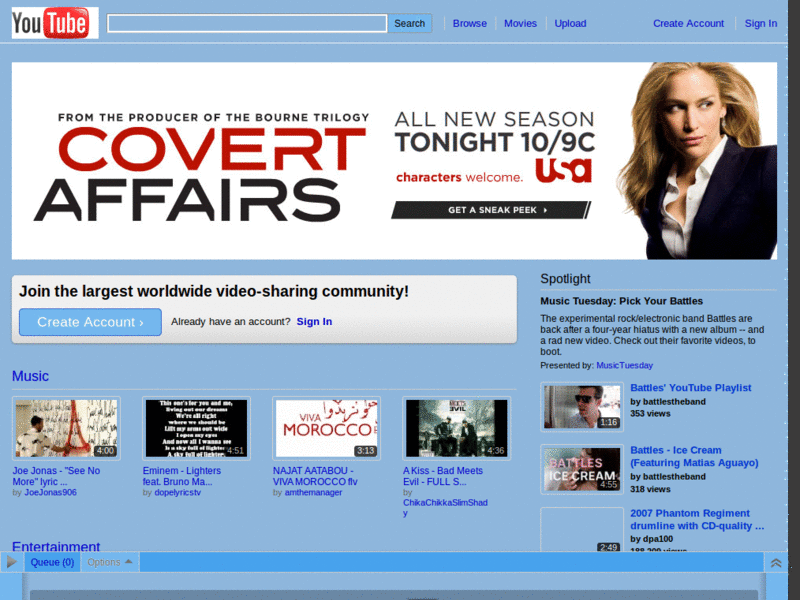
Task: Click the Get a Sneak Peek banner button
Action: pos(491,210)
